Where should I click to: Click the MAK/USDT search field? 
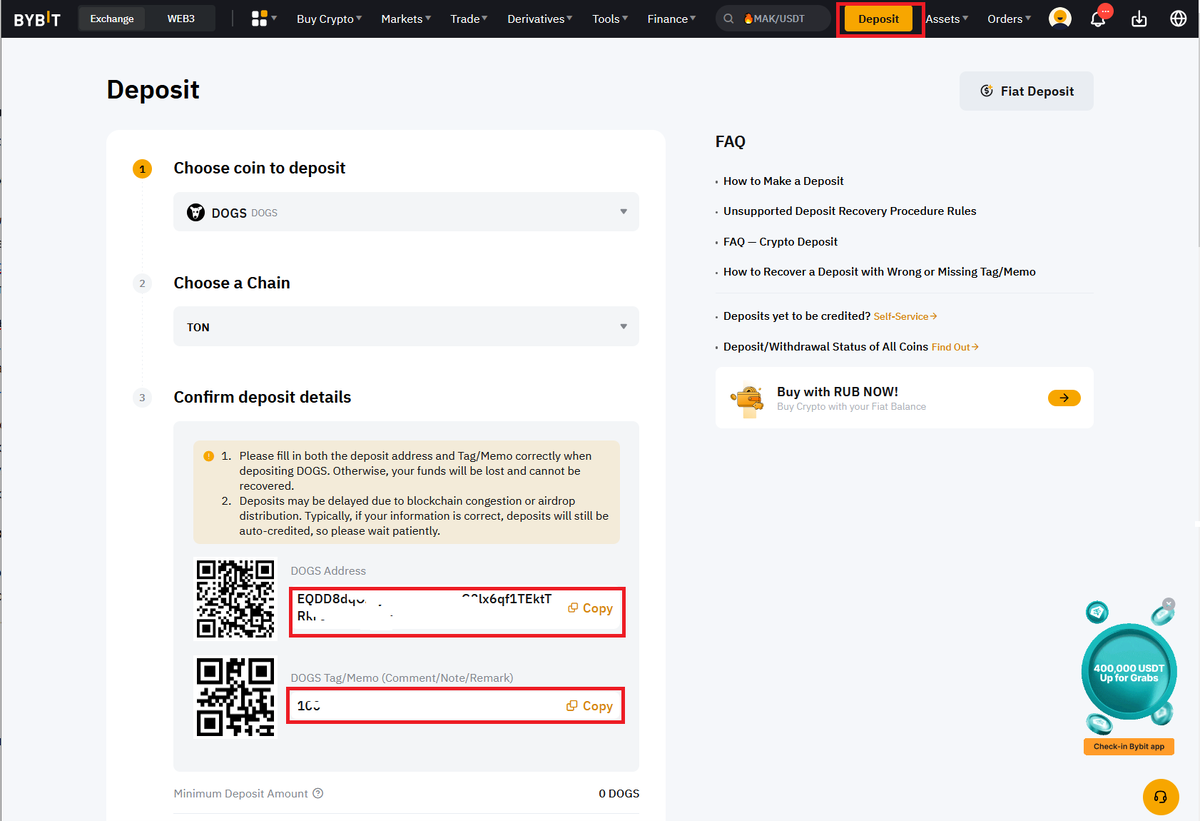773,19
